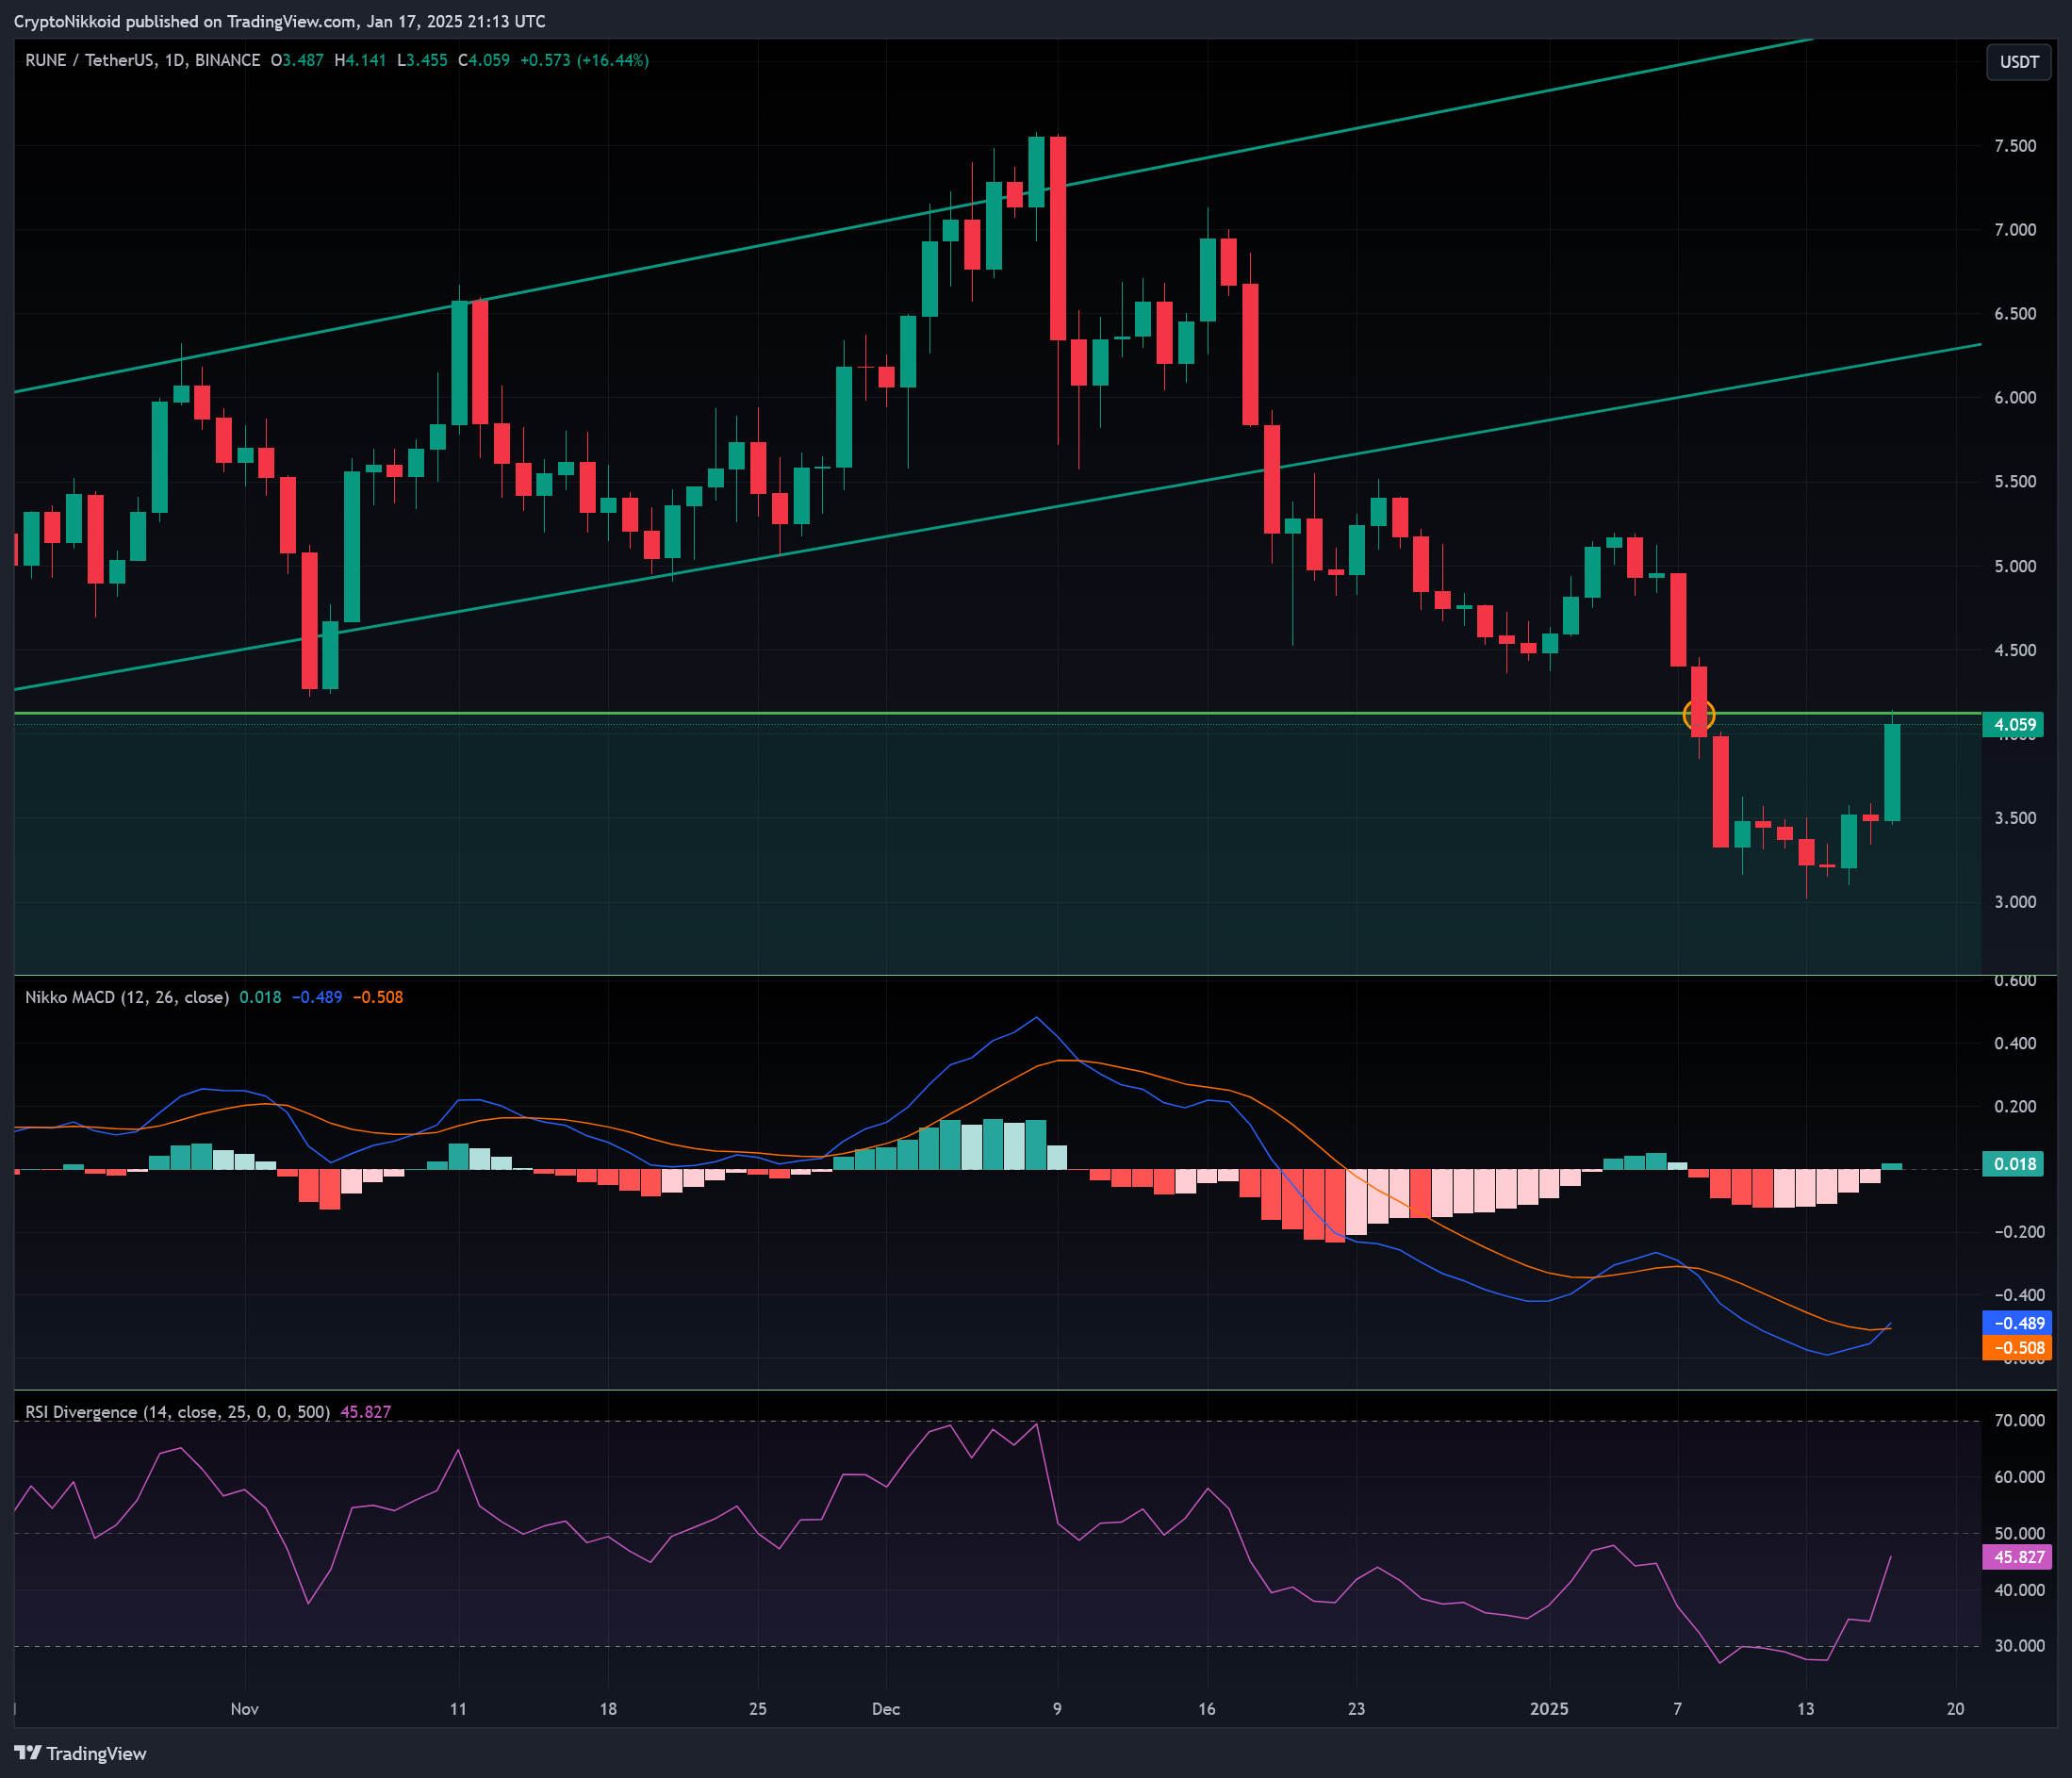Click the CryptoNikkoid published header text
This screenshot has height=1778, width=2072.
[x=280, y=21]
